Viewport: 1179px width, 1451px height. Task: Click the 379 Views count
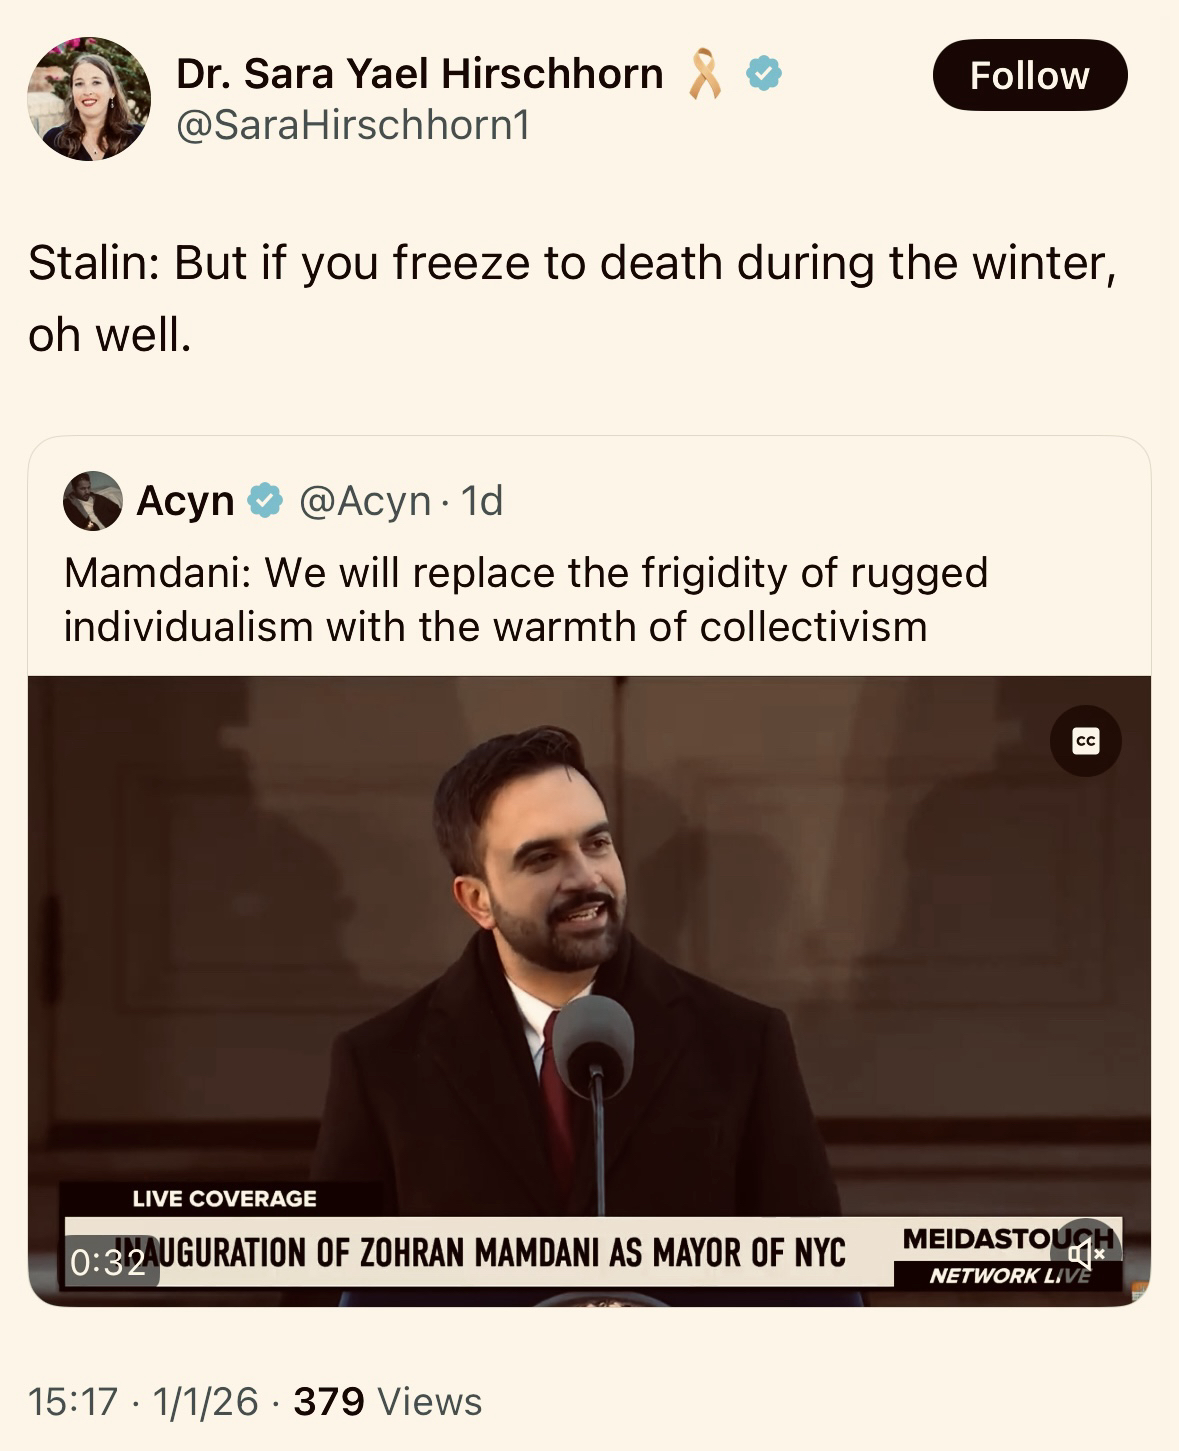tap(387, 1401)
